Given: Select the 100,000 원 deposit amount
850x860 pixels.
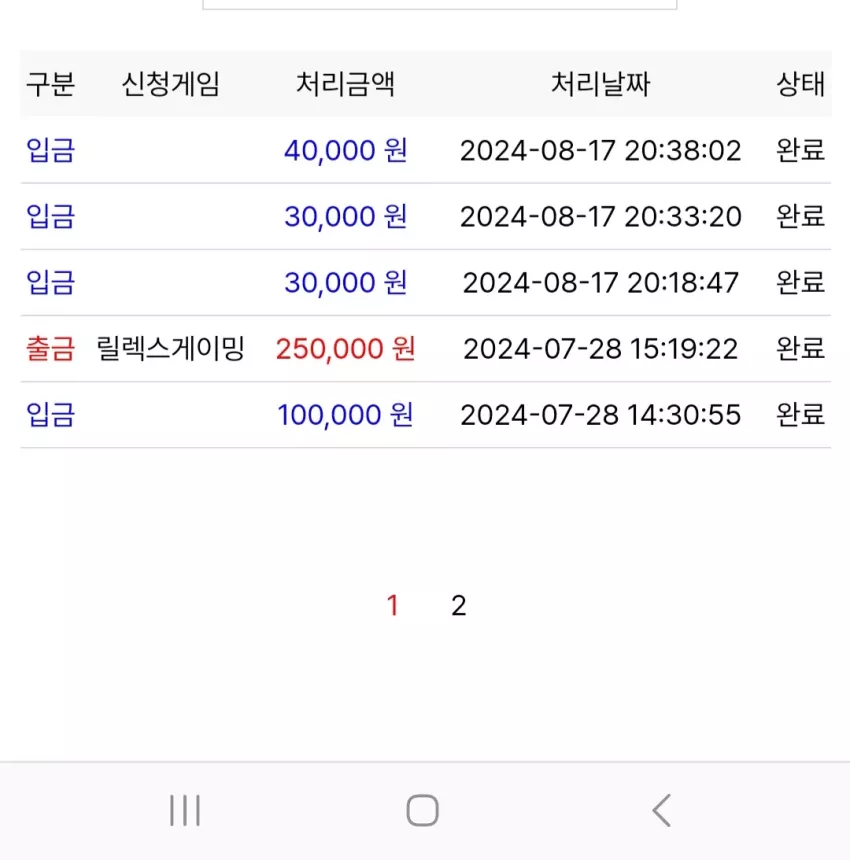Looking at the screenshot, I should coord(345,415).
